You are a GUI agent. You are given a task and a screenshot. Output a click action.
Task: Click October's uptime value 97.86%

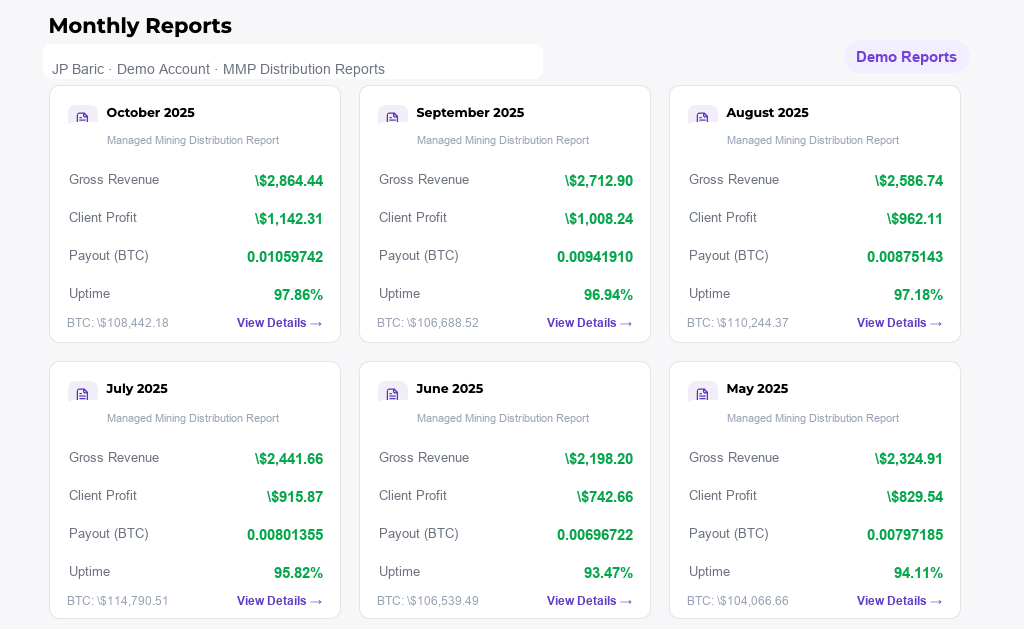(x=299, y=294)
